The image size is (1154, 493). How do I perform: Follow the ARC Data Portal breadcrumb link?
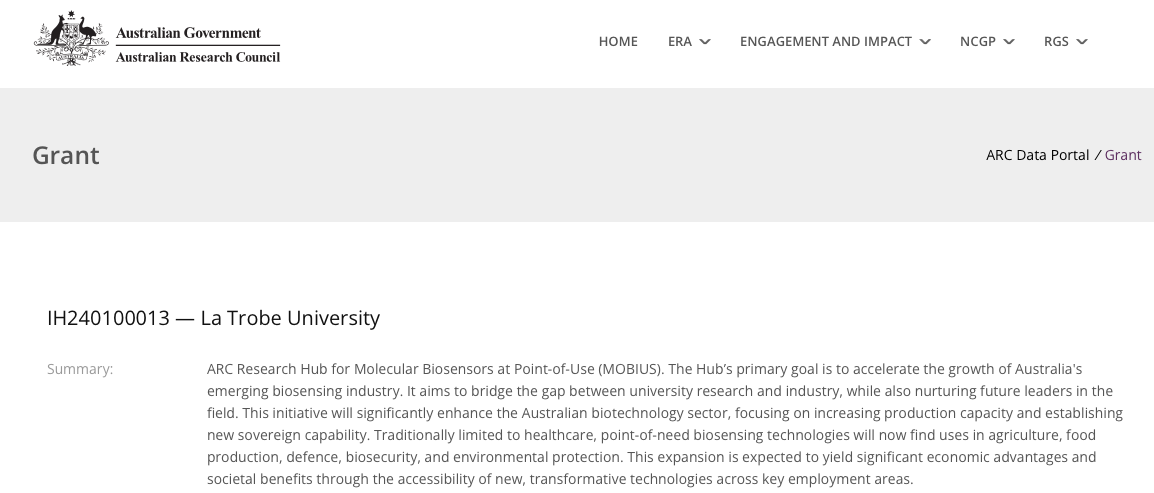tap(1037, 155)
